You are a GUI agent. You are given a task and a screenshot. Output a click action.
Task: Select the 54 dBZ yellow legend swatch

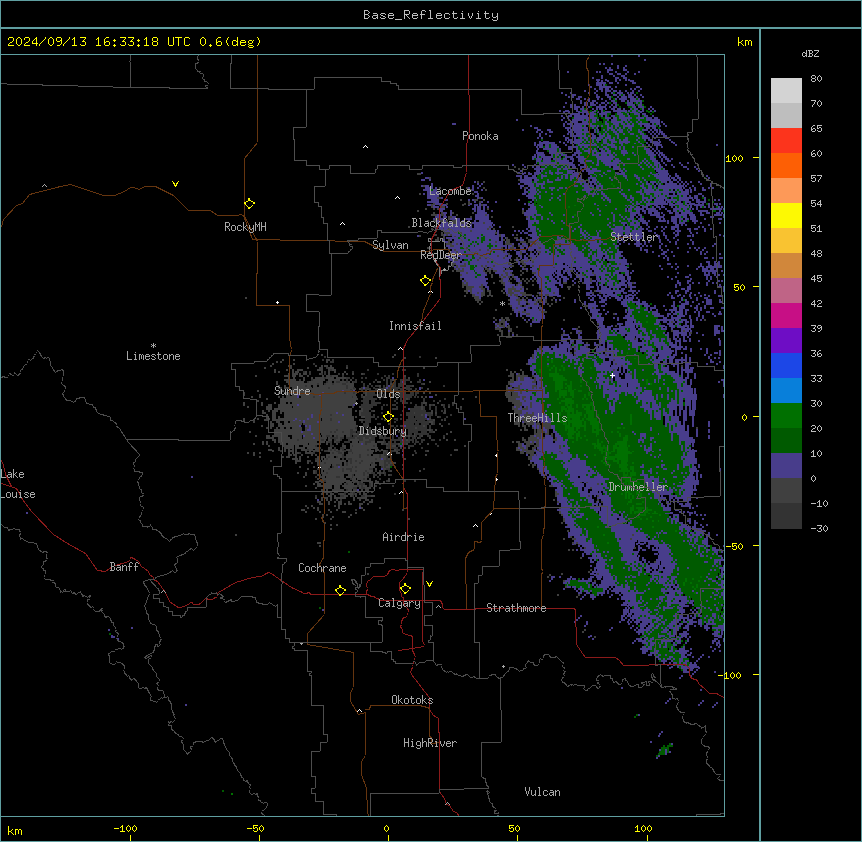tap(786, 215)
